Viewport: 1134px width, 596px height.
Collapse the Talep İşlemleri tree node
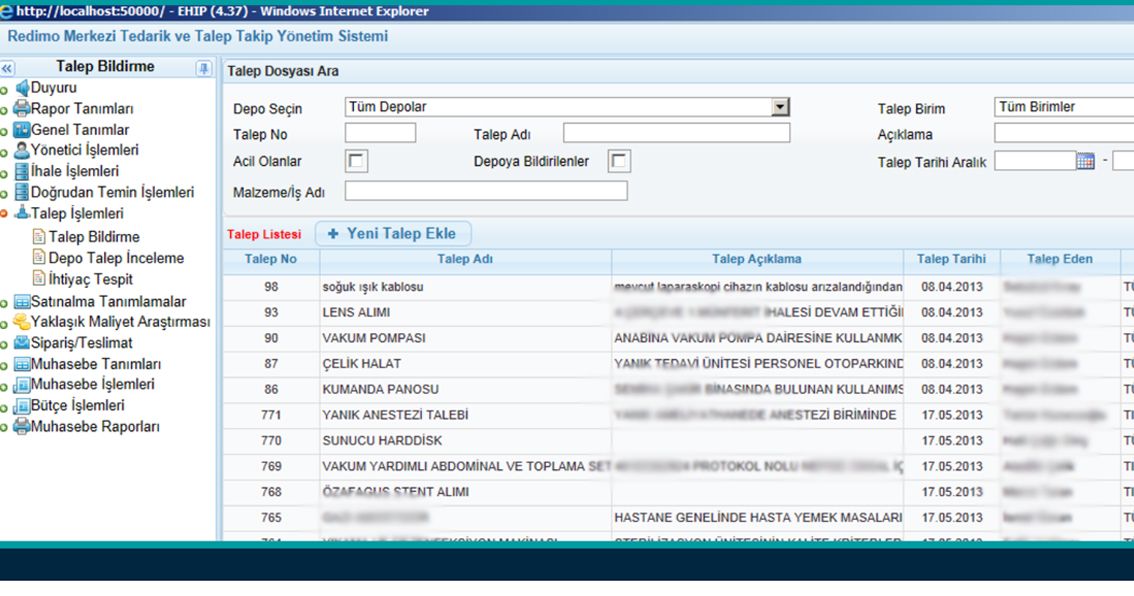pos(4,214)
